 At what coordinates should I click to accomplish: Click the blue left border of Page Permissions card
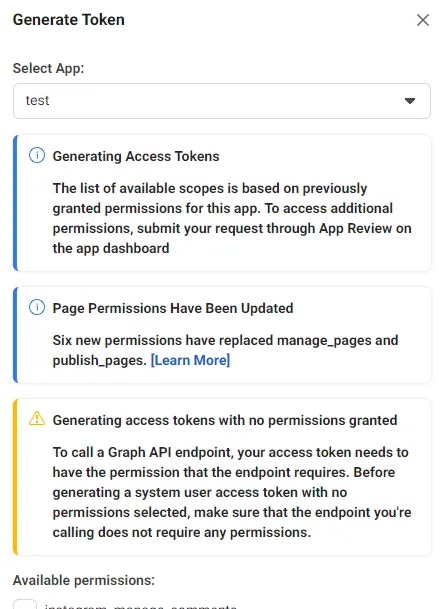15,335
